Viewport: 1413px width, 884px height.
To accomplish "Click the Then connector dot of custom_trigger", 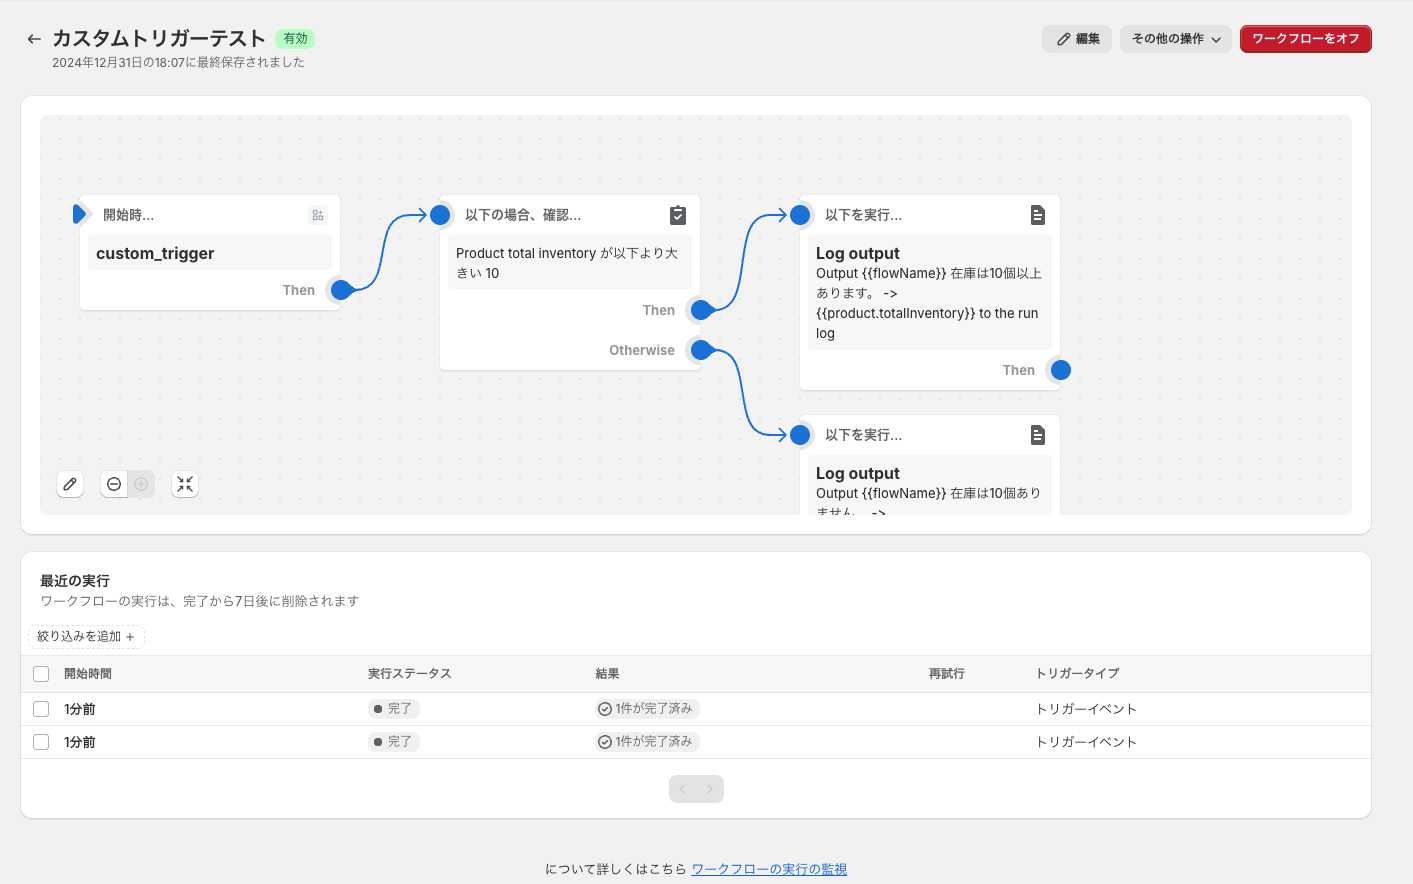I will pos(341,290).
